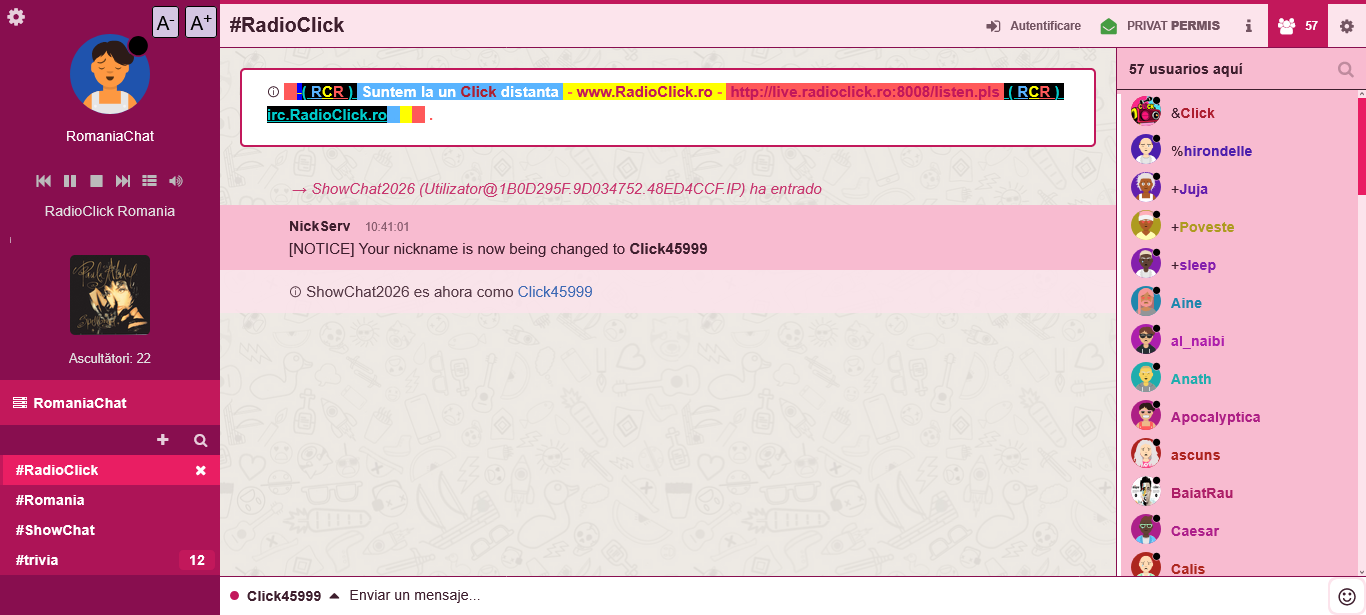The height and width of the screenshot is (615, 1366).
Task: Select user &Click in the list
Action: (x=1237, y=113)
